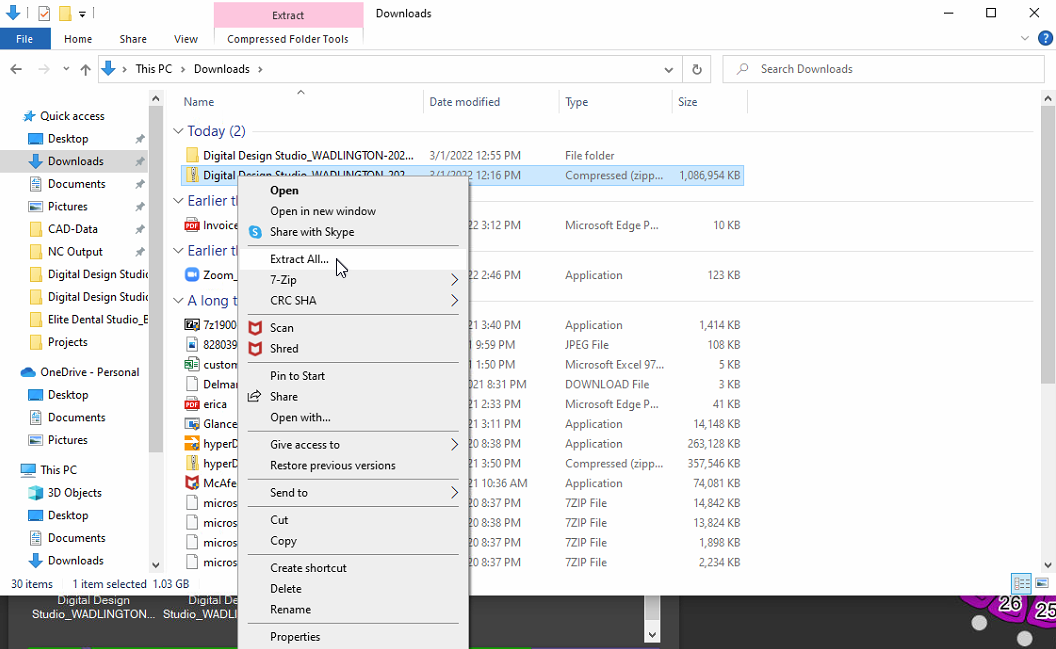Select the Digital Design Studio File folder row
The height and width of the screenshot is (649, 1056).
click(x=462, y=156)
